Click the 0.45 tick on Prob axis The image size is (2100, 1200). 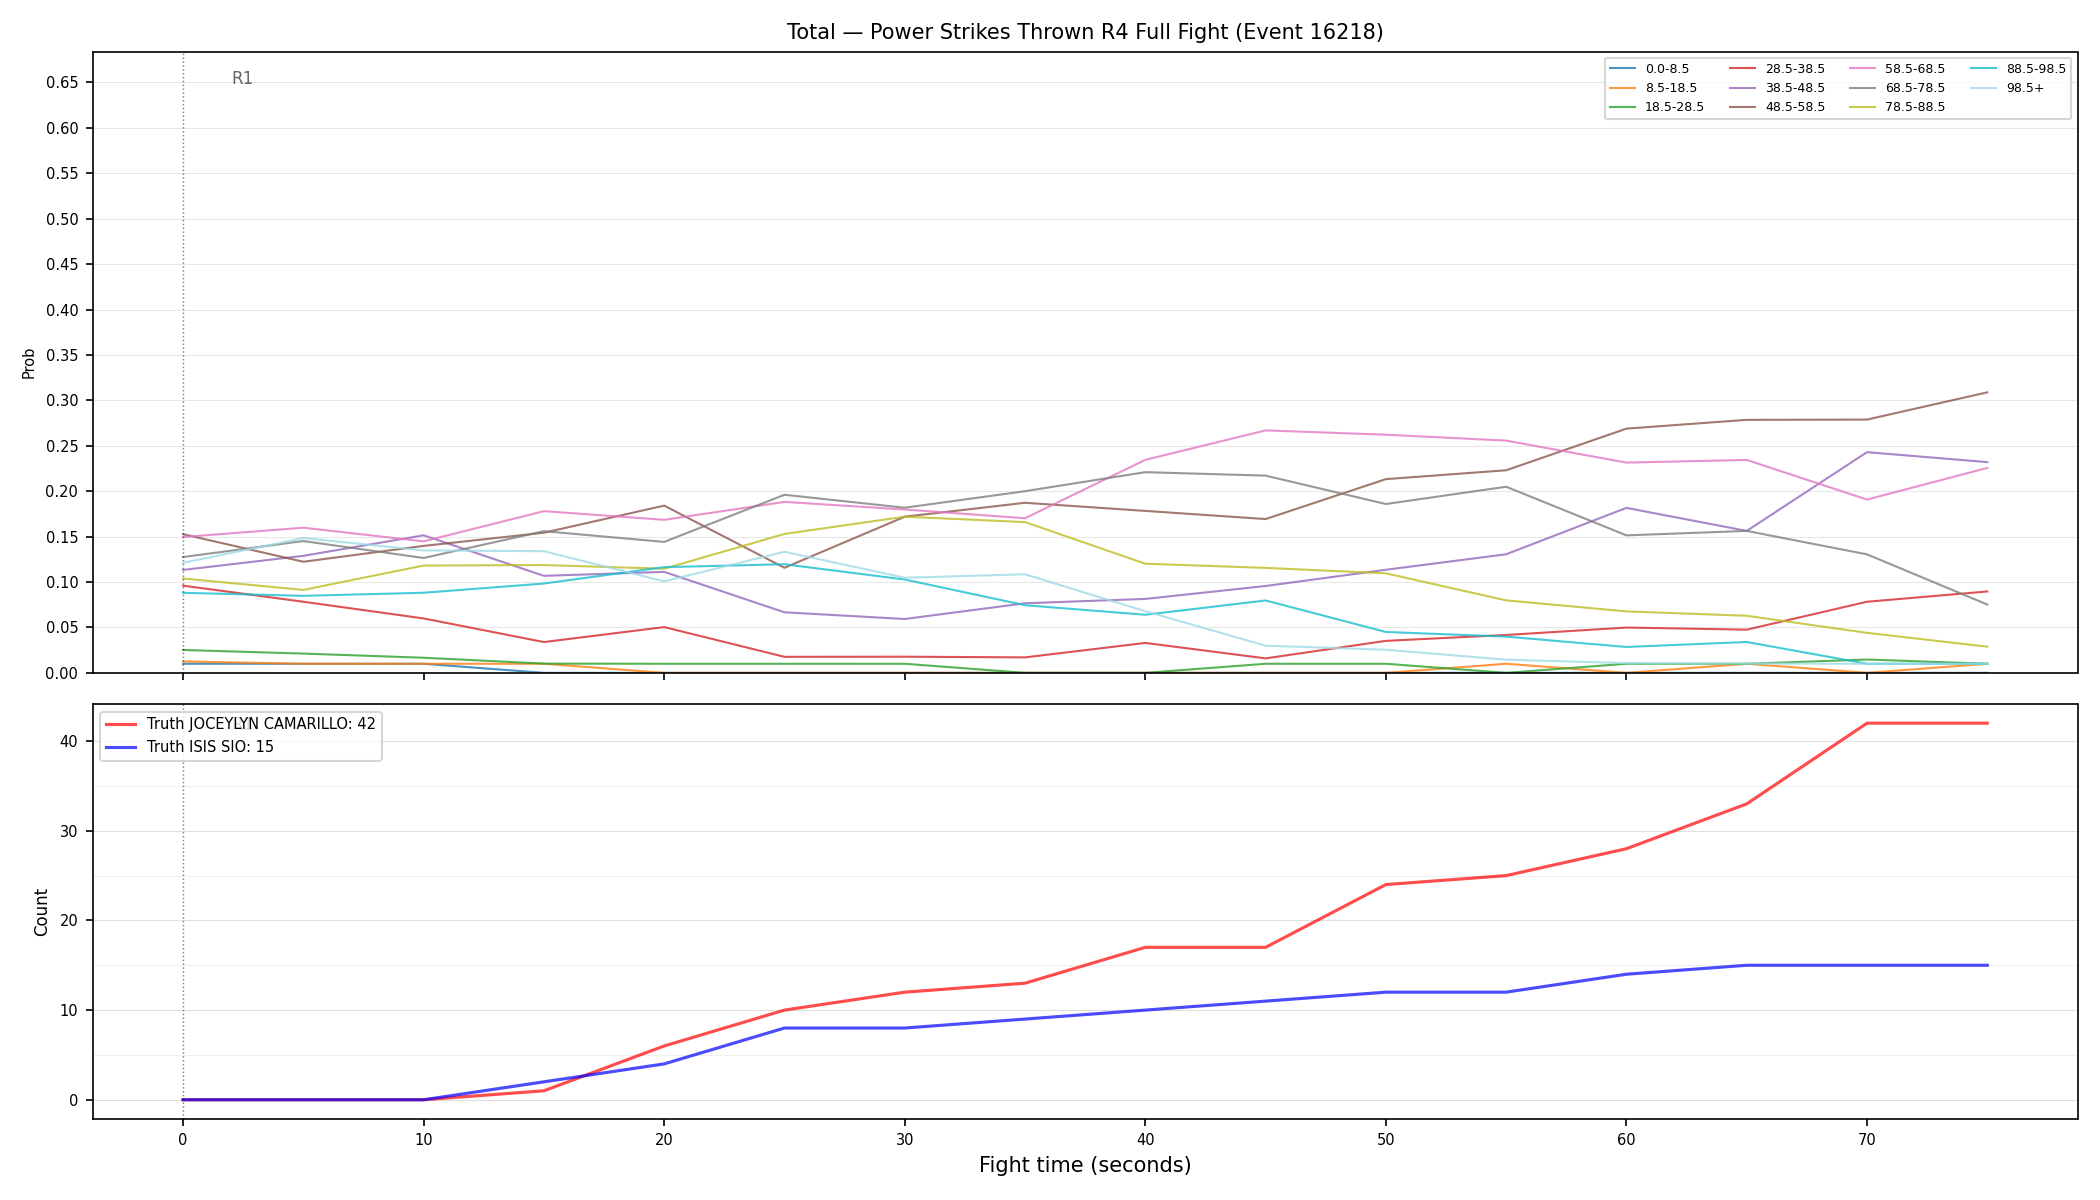coord(62,265)
